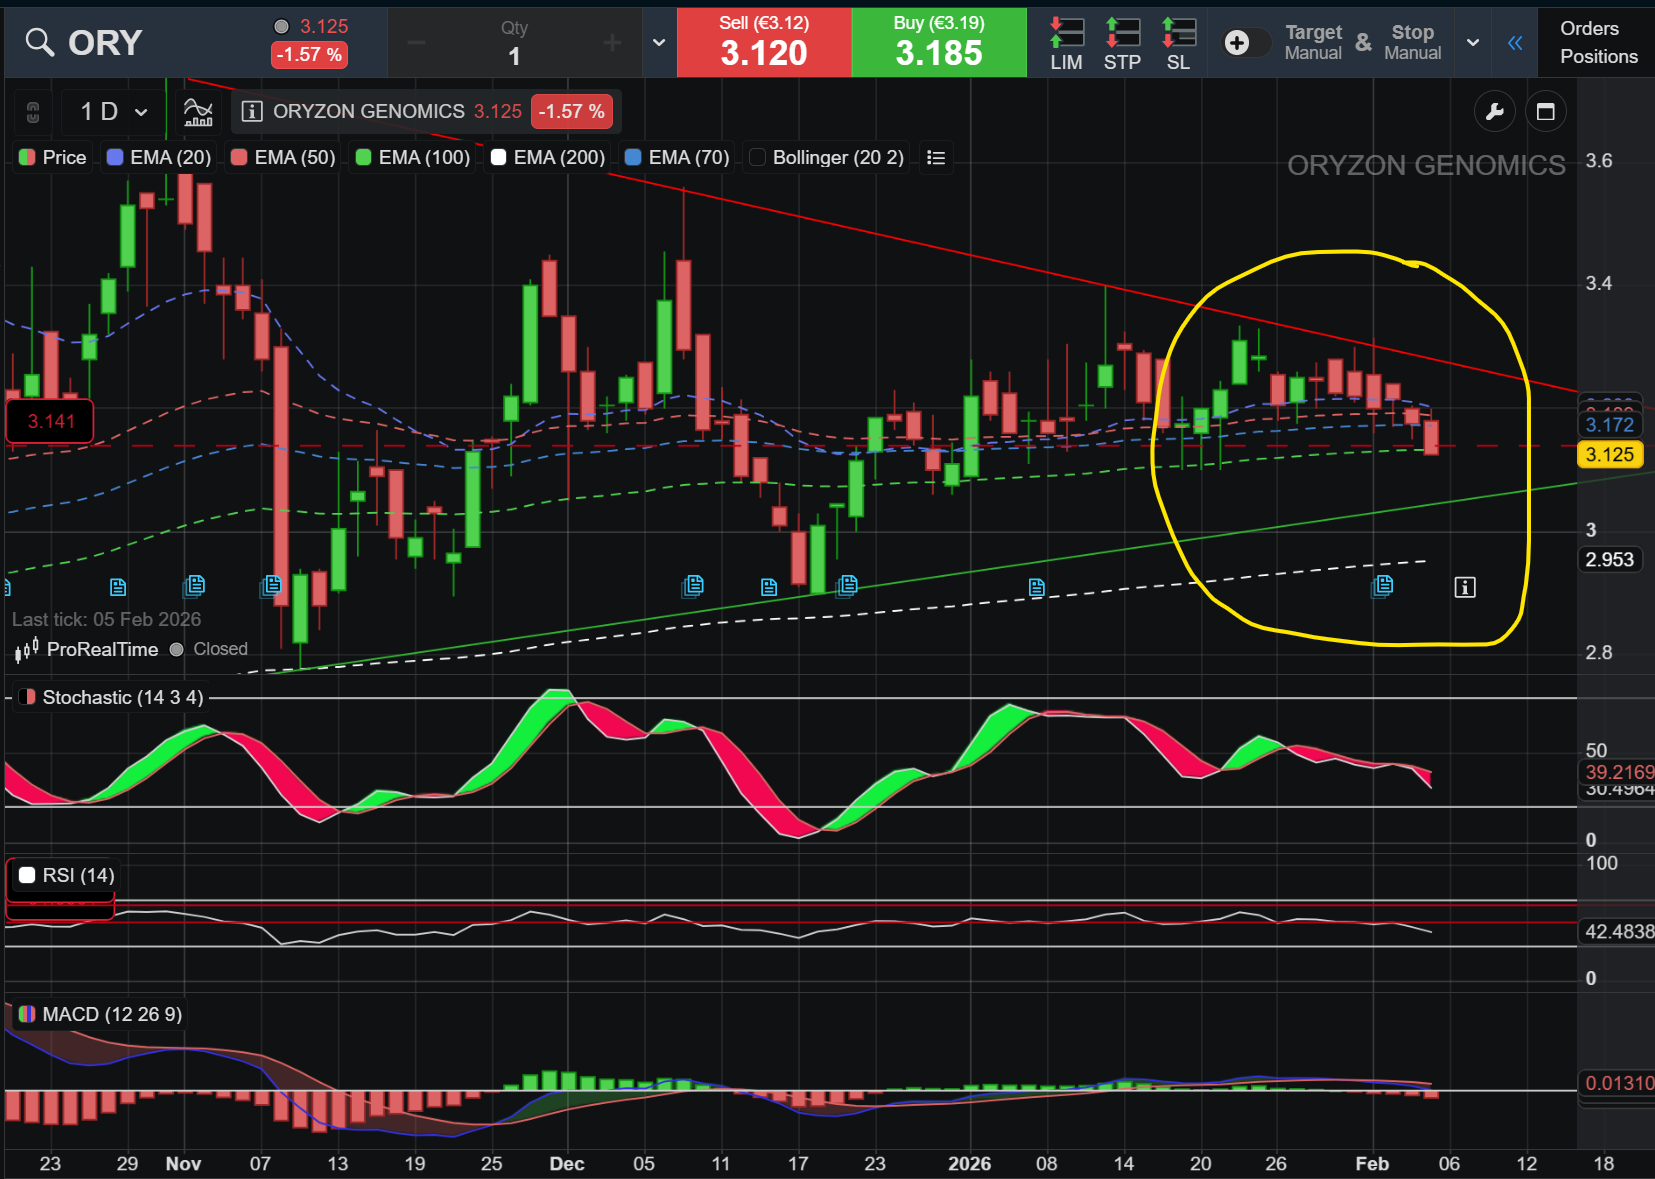This screenshot has height=1179, width=1655.
Task: Click the 3.125 current price tag on axis
Action: tap(1610, 455)
